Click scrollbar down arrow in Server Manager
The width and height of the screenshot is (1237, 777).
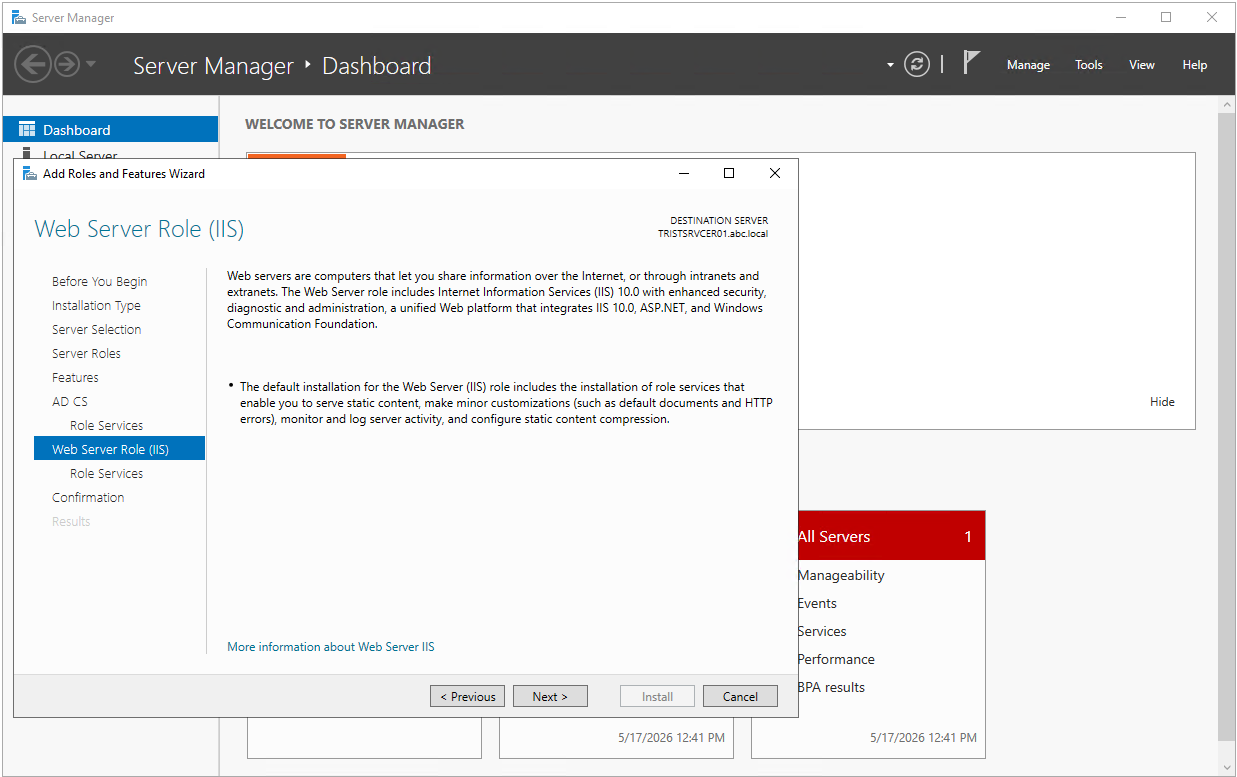click(1226, 767)
